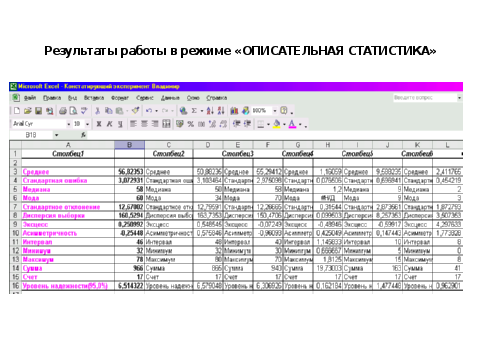Click the Decrease Decimal icon
Screen dimensions: 480x360
tap(223, 124)
